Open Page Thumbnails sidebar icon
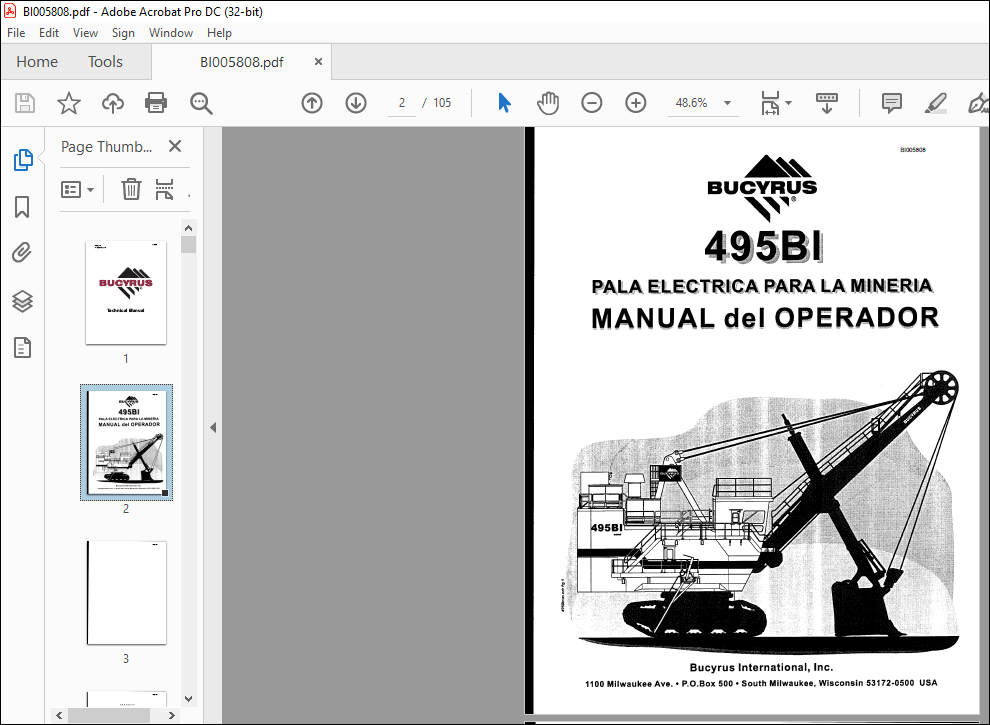This screenshot has width=990, height=725. (x=23, y=160)
